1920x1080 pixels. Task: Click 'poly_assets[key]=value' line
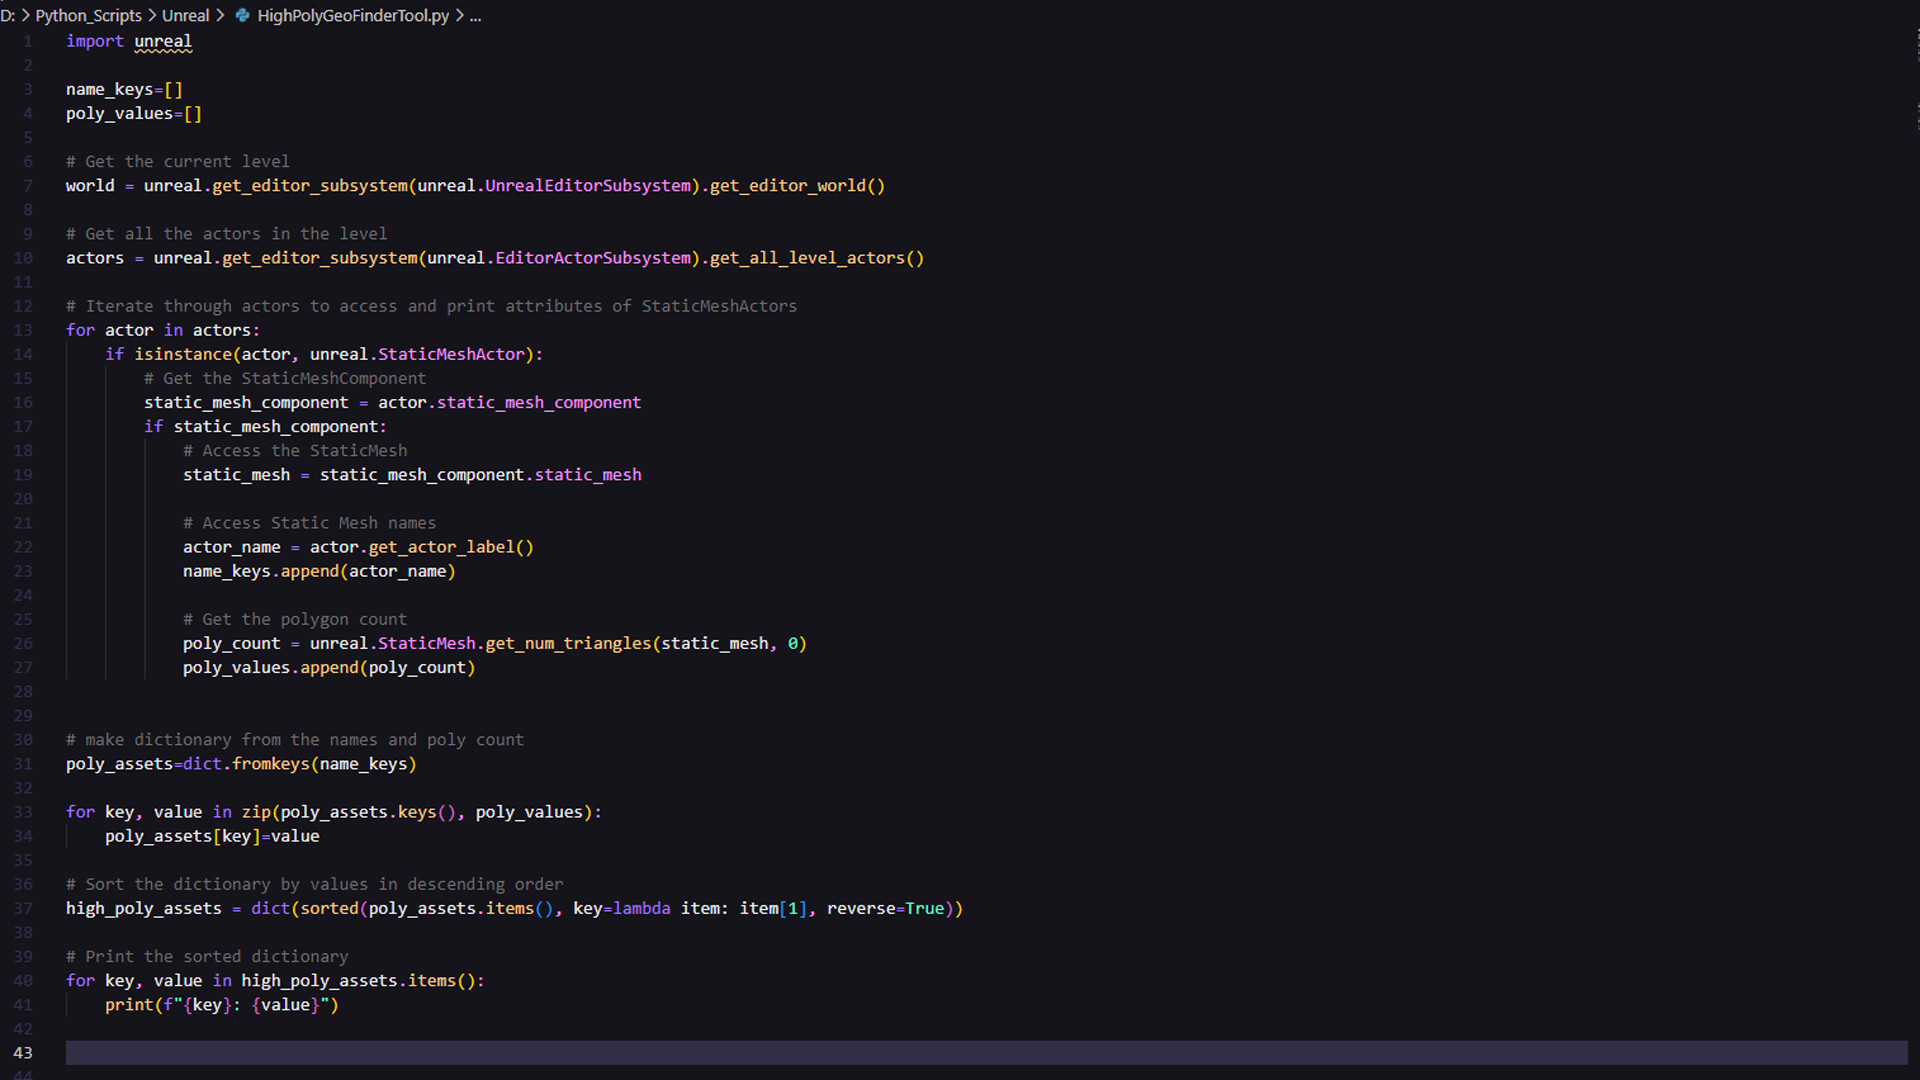click(212, 836)
